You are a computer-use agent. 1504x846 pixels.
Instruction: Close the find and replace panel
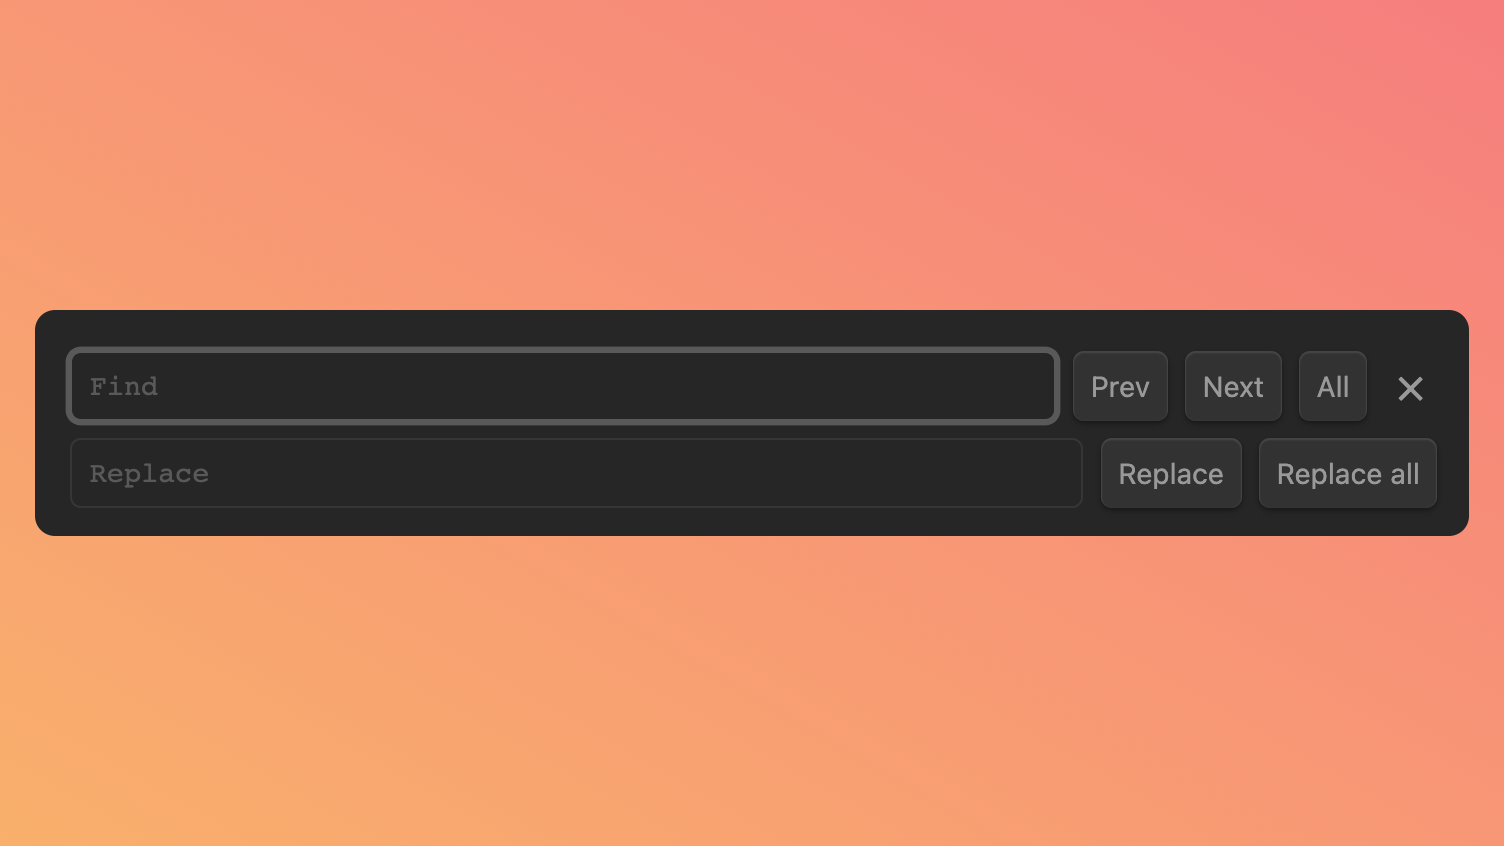coord(1410,388)
